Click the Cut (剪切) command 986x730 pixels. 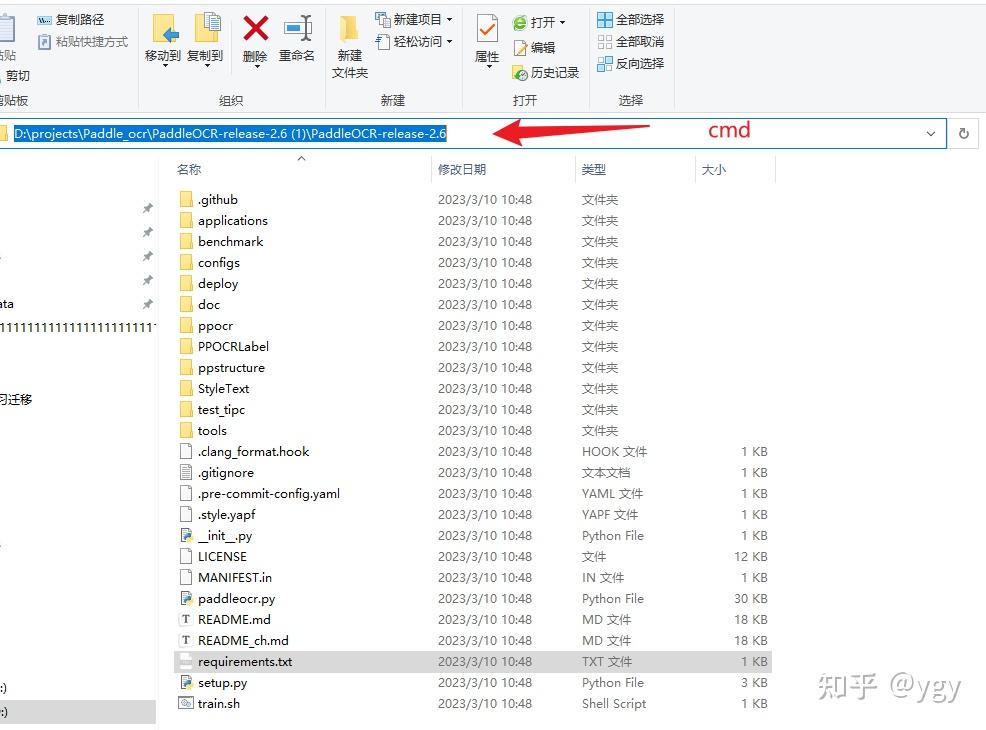(18, 75)
